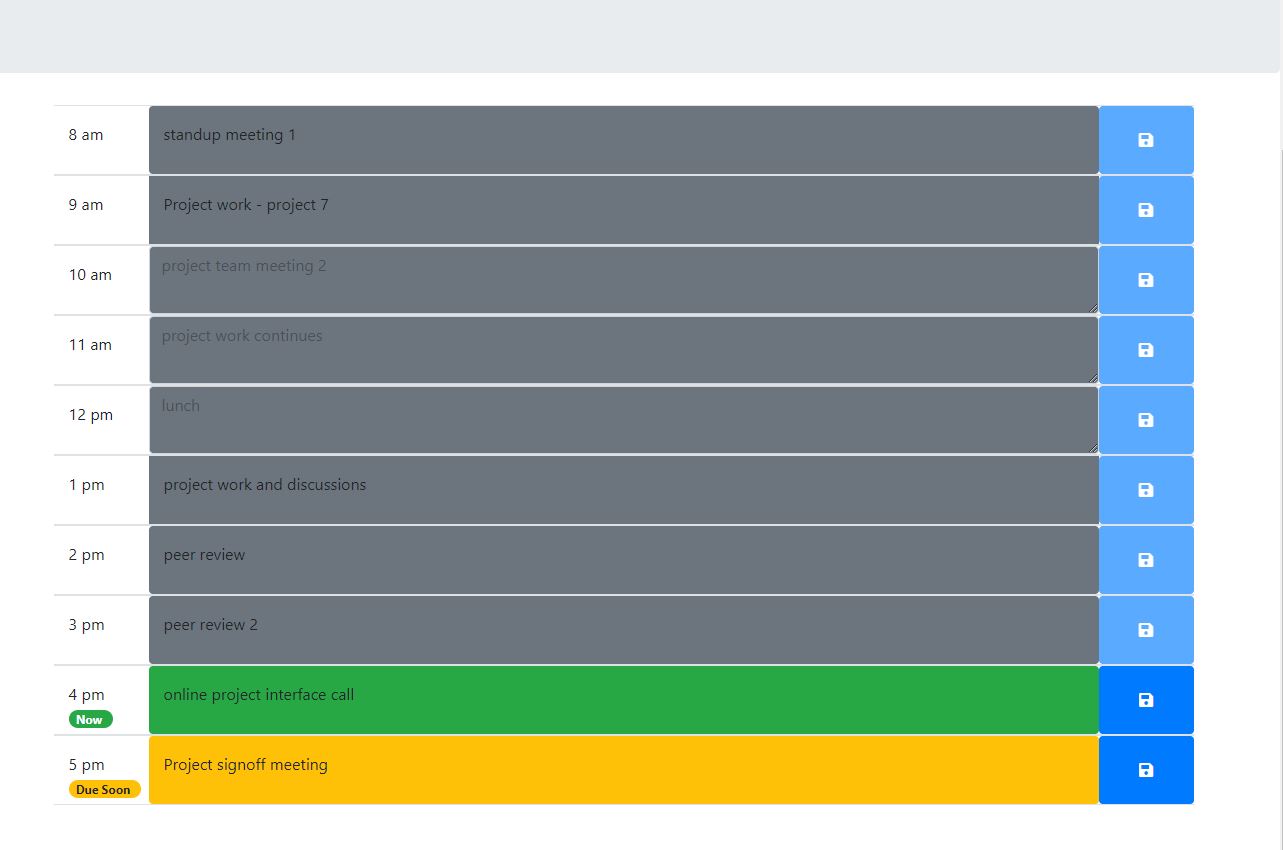Edit green 'online project interface call' field
Viewport: 1283px width, 850px height.
coord(624,700)
